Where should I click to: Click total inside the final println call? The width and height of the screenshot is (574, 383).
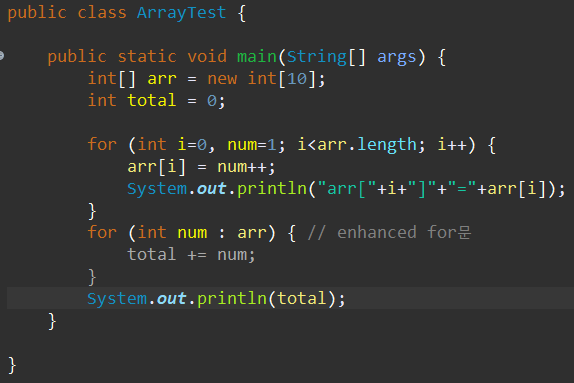302,298
